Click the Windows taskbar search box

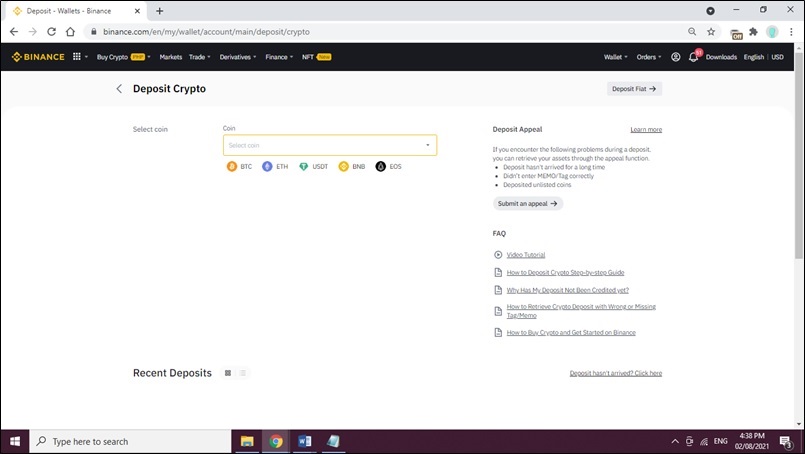[130, 441]
